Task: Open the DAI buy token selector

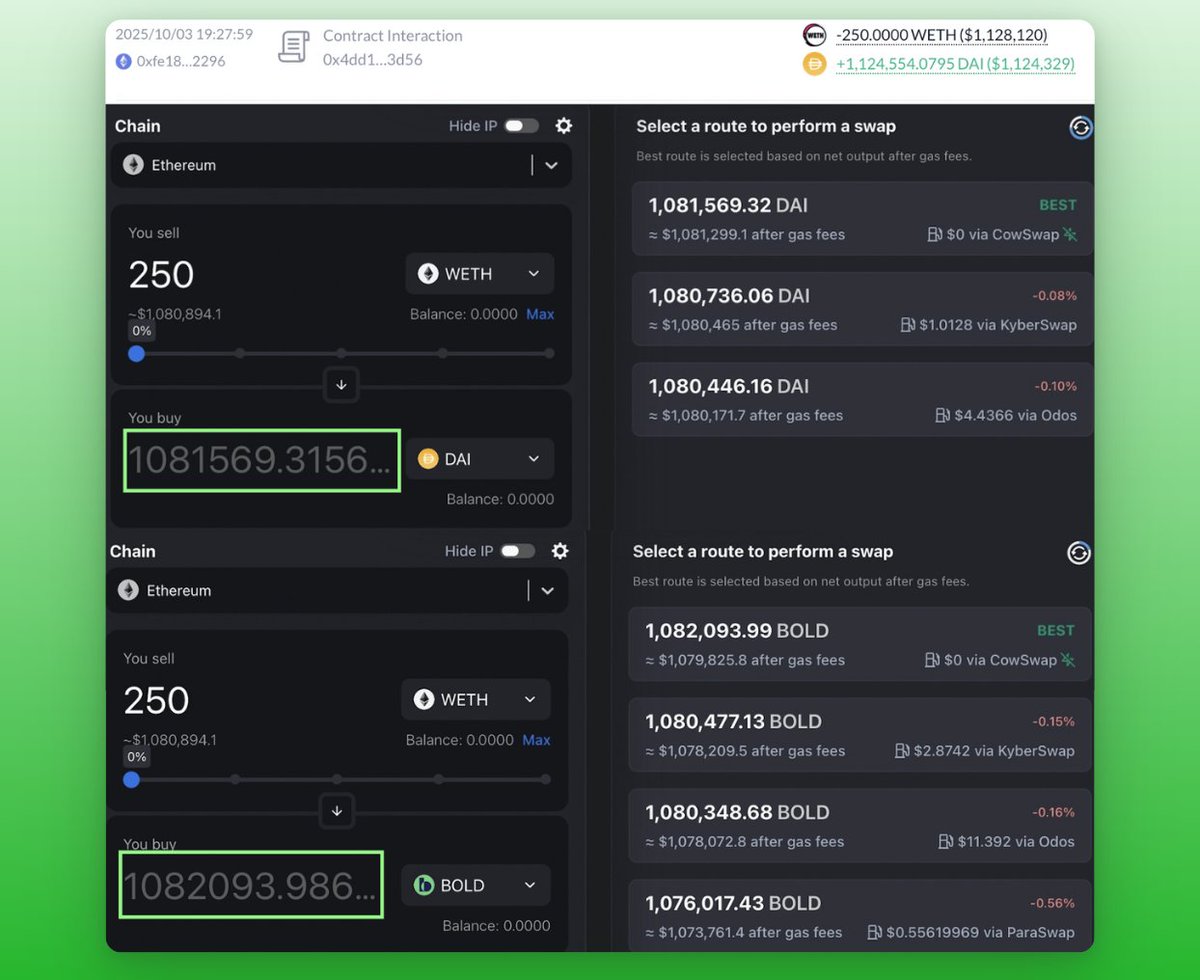Action: [480, 459]
